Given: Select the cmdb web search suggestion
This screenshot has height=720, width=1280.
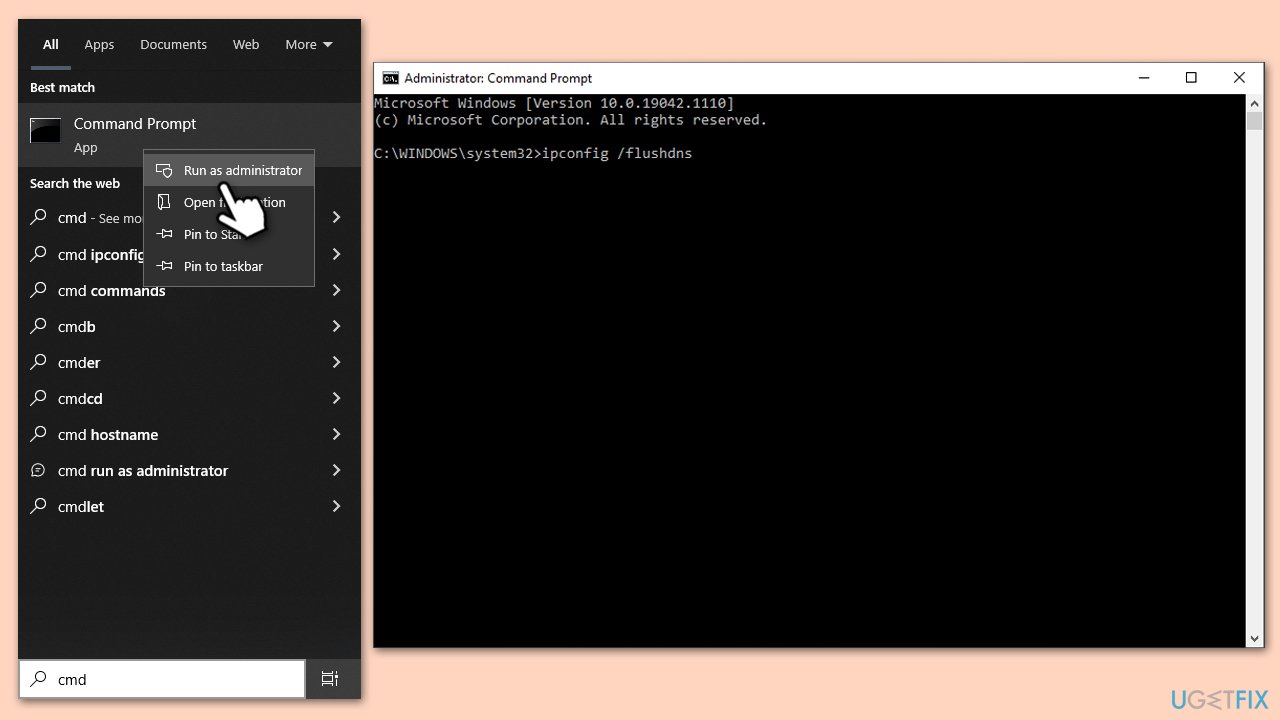Looking at the screenshot, I should click(189, 326).
